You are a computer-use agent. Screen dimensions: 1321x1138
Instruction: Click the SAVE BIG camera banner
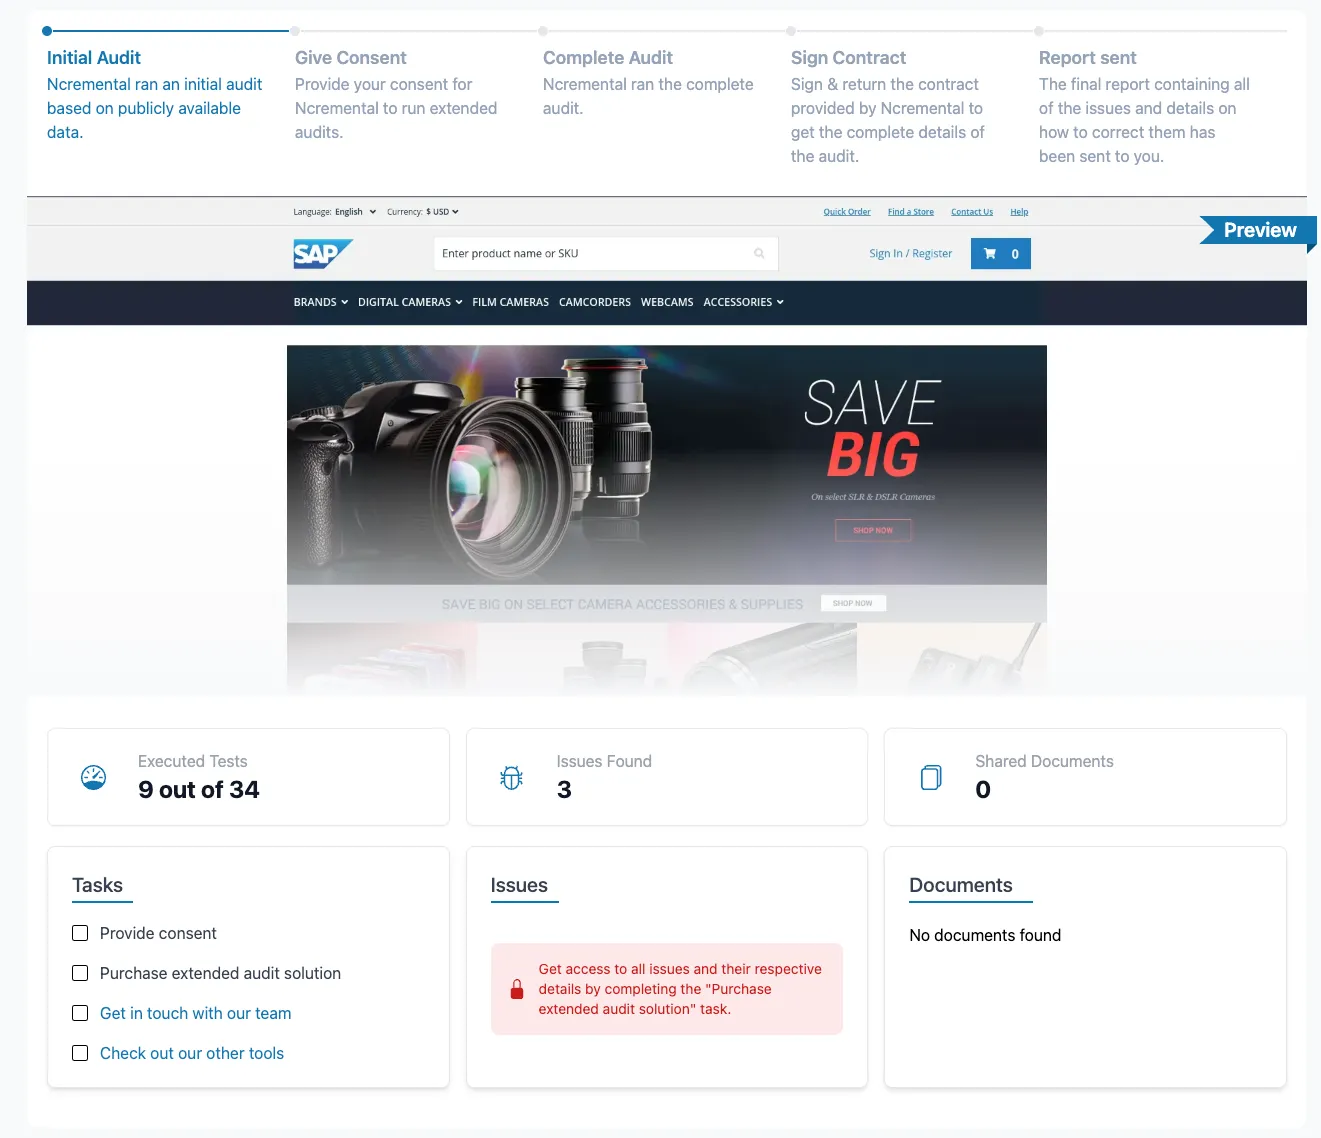pos(667,465)
